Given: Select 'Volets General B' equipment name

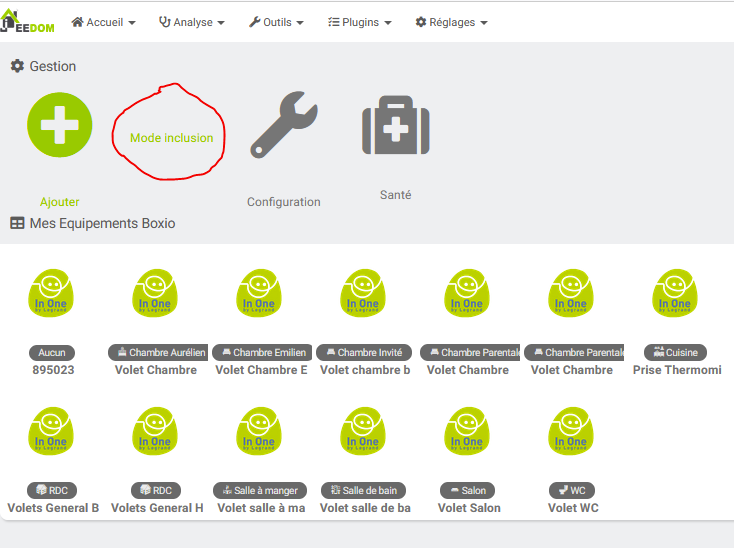Looking at the screenshot, I should (53, 508).
